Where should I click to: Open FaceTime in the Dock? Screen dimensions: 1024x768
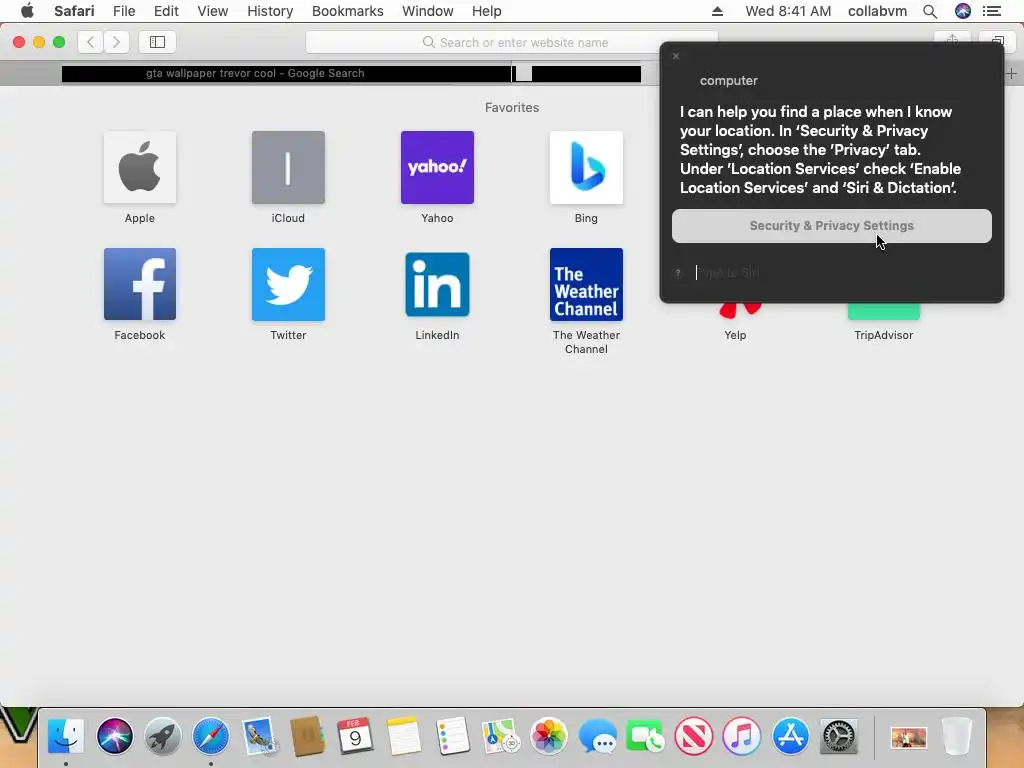[645, 735]
